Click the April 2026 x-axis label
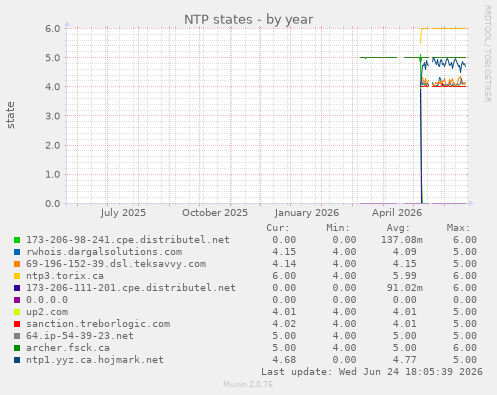Viewport: 497px width, 395px height. (x=397, y=213)
